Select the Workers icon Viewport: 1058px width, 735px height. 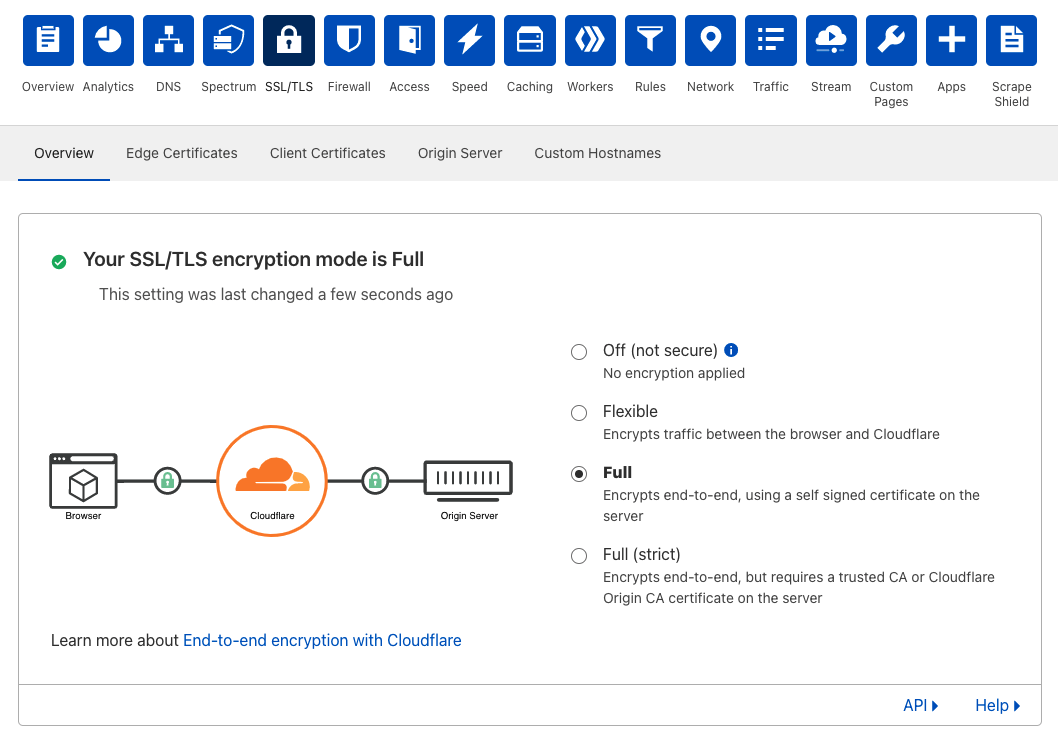tap(590, 40)
